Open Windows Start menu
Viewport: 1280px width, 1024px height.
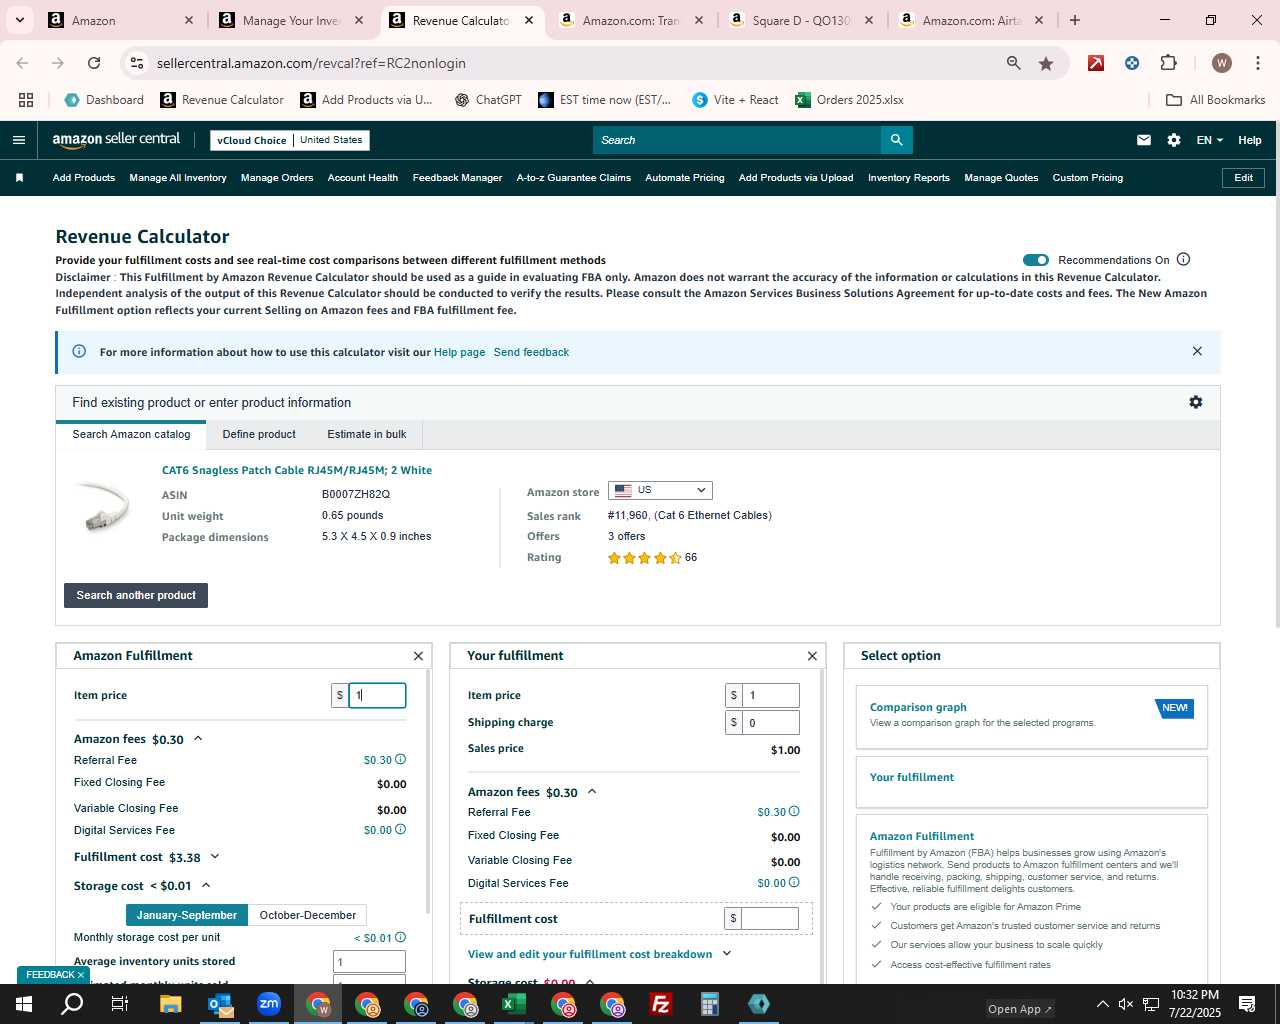point(24,1004)
